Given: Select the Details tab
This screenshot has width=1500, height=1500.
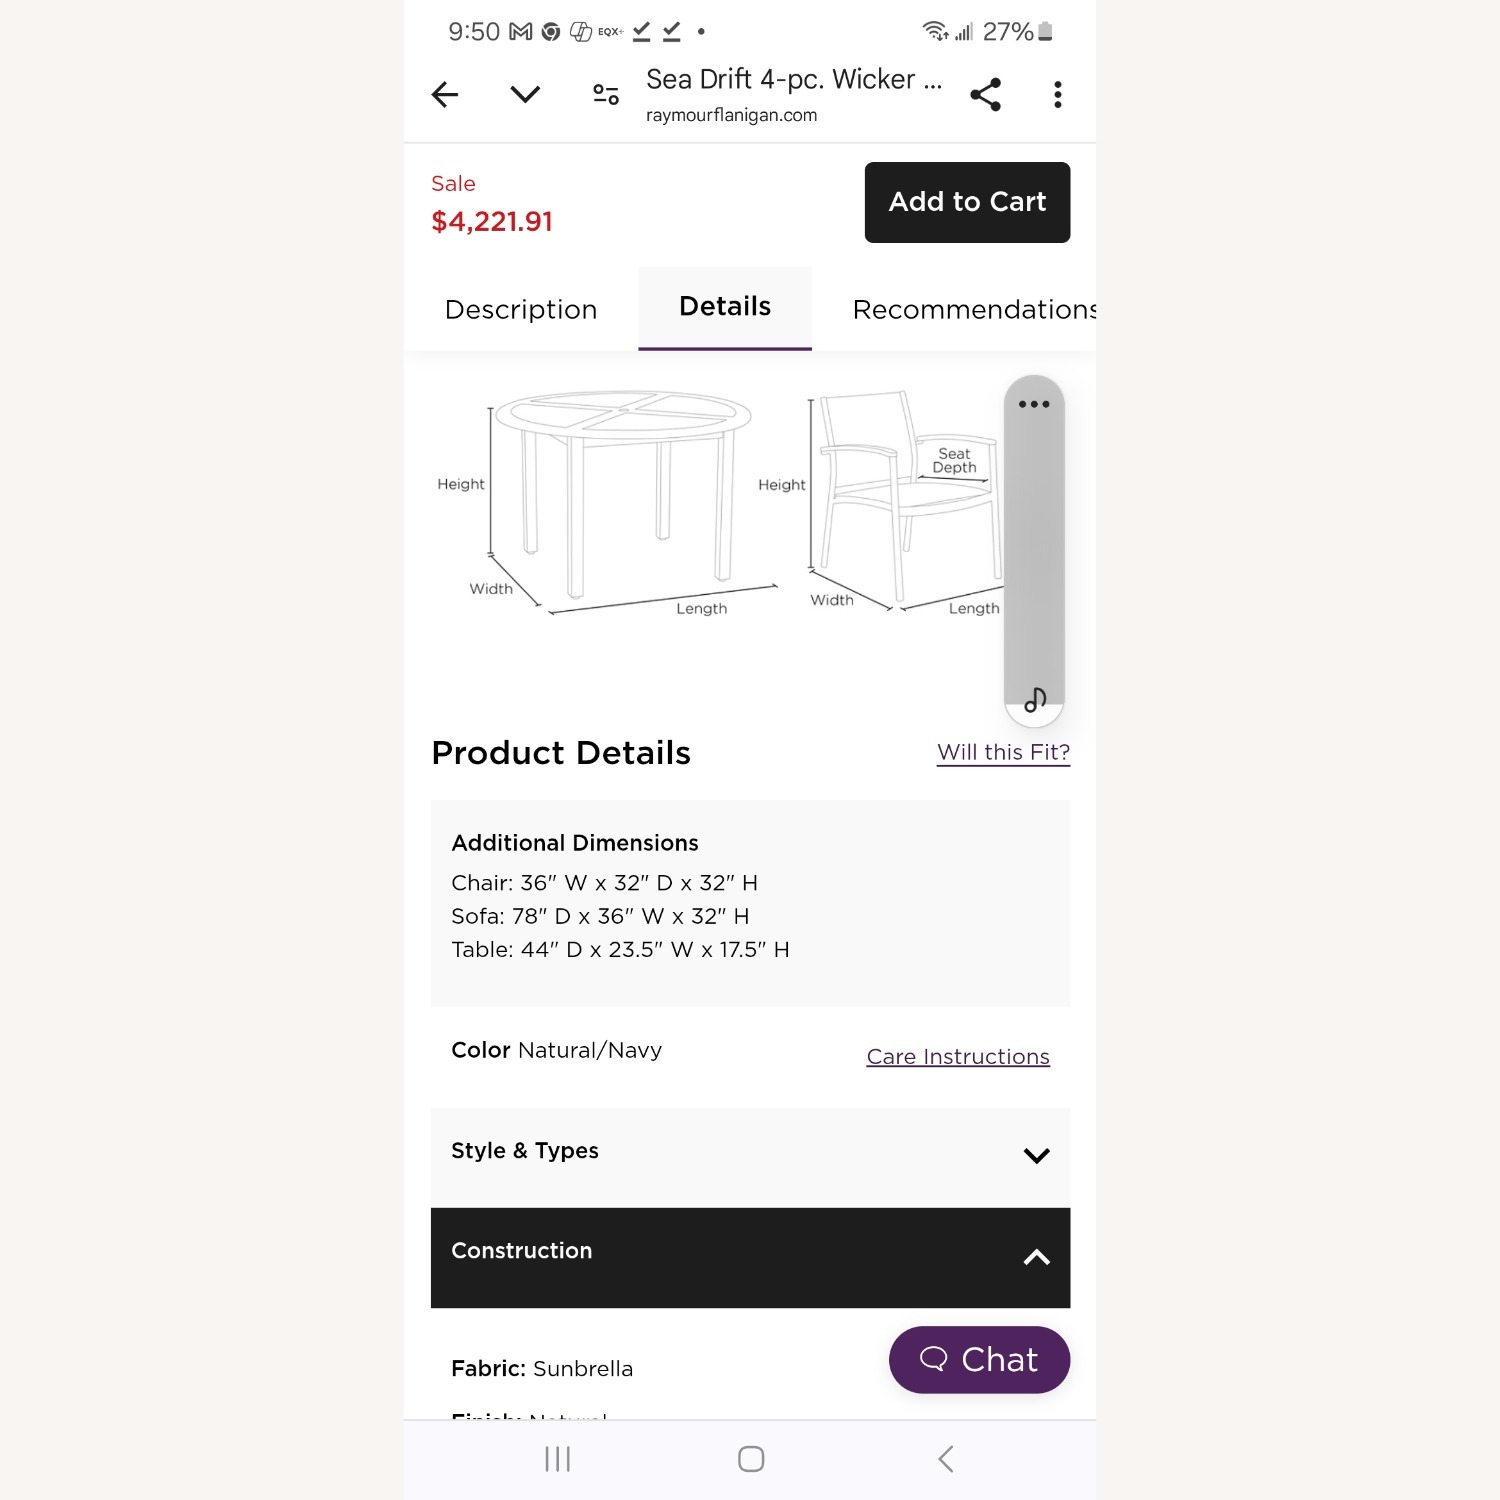Looking at the screenshot, I should (725, 307).
